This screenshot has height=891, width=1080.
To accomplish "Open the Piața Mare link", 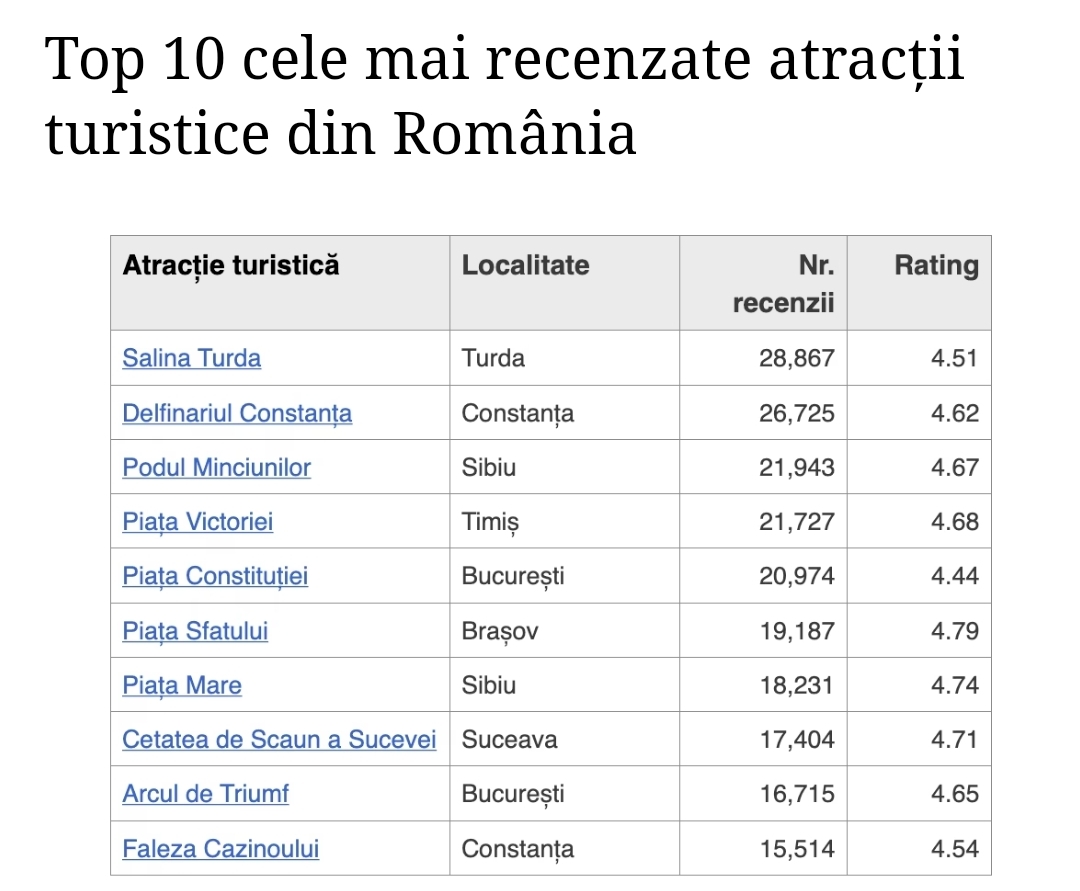I will coord(182,685).
